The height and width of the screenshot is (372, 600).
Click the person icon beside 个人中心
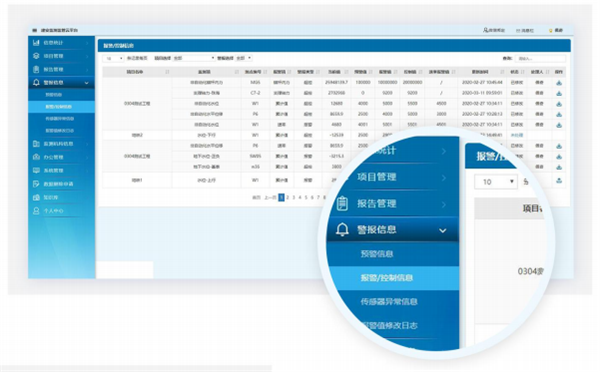pyautogui.click(x=36, y=211)
